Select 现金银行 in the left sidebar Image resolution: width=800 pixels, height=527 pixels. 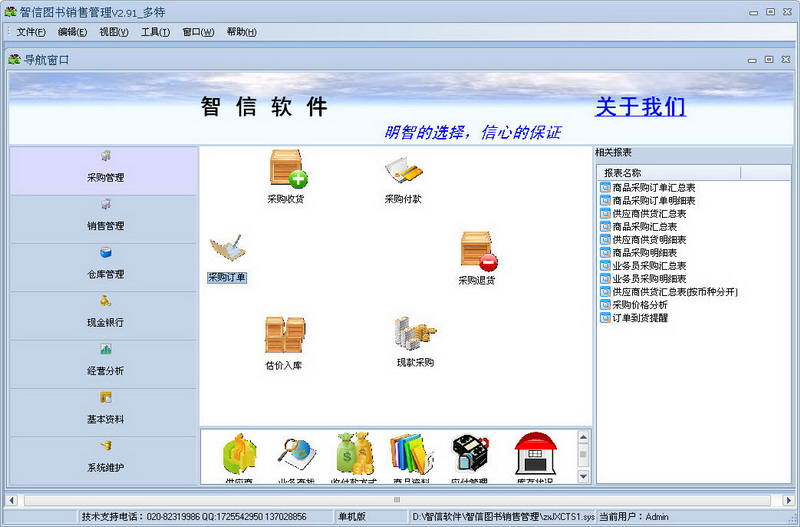click(104, 316)
